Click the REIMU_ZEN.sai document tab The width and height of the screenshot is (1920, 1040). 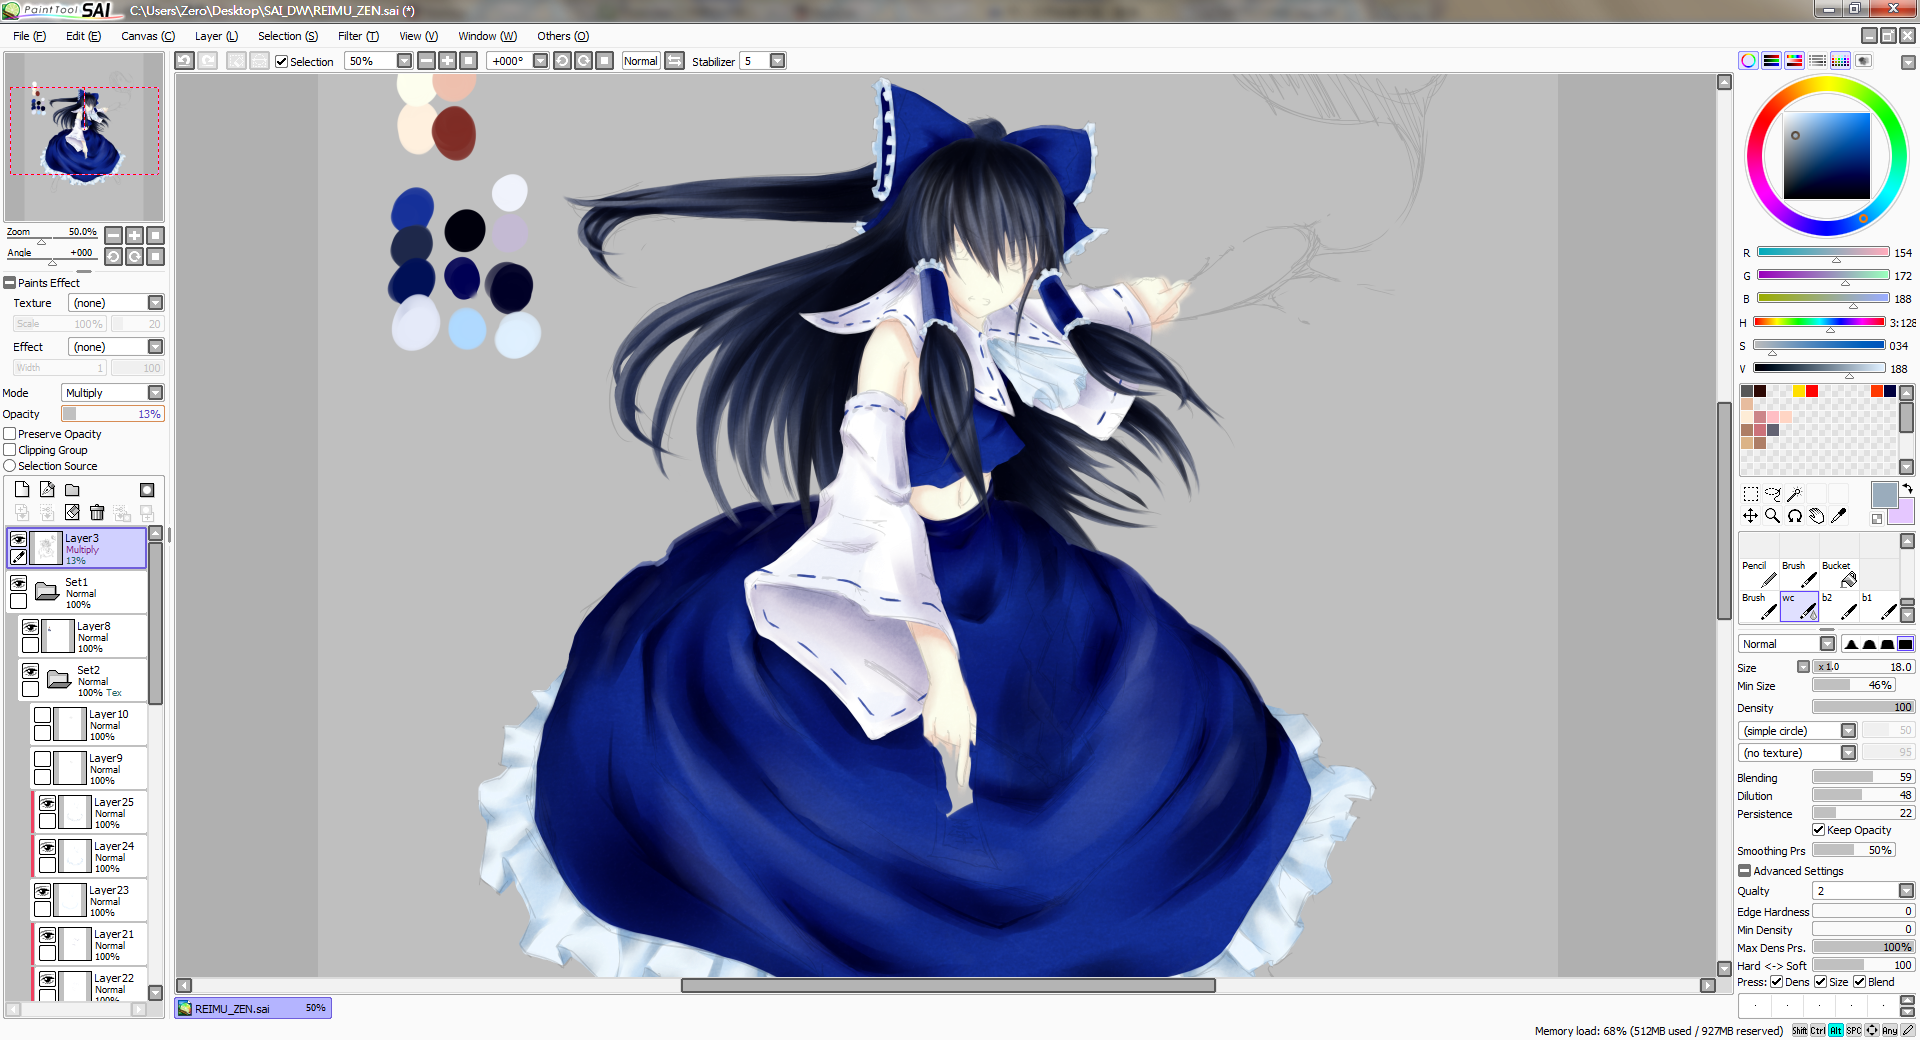tap(252, 1008)
